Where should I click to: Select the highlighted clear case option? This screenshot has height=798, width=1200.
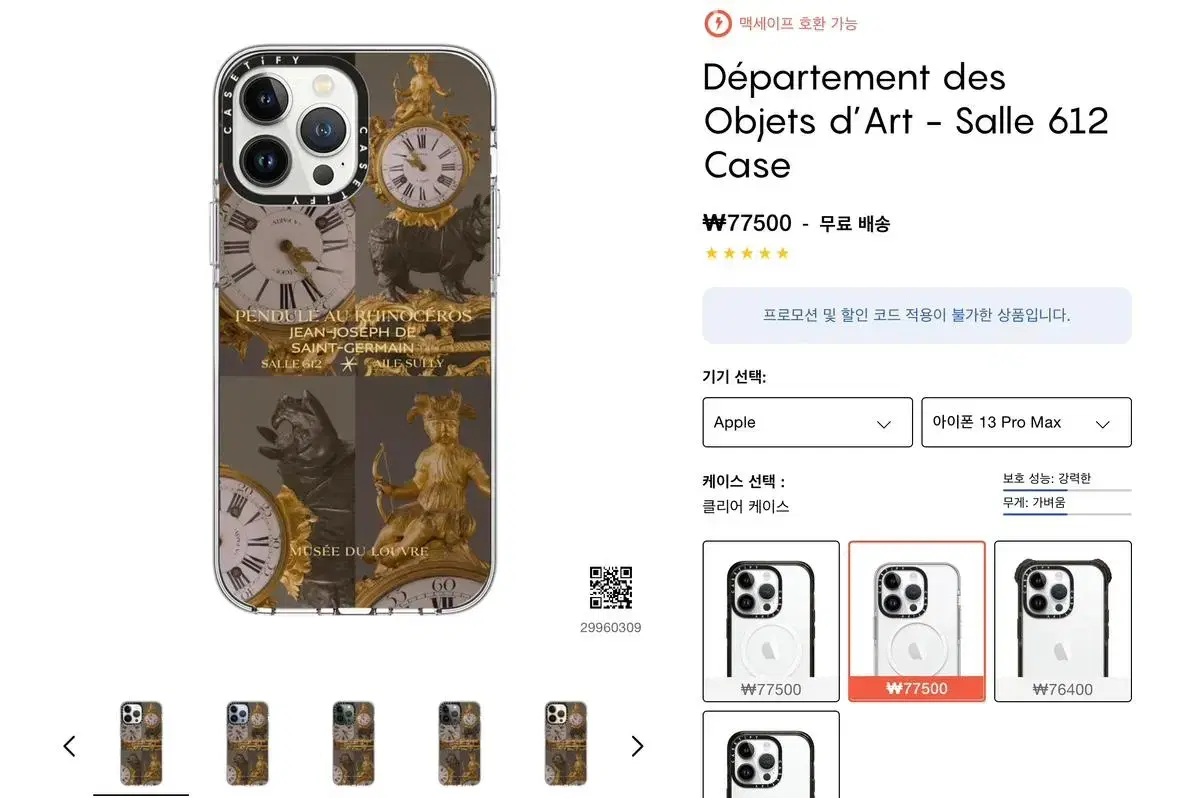(917, 621)
